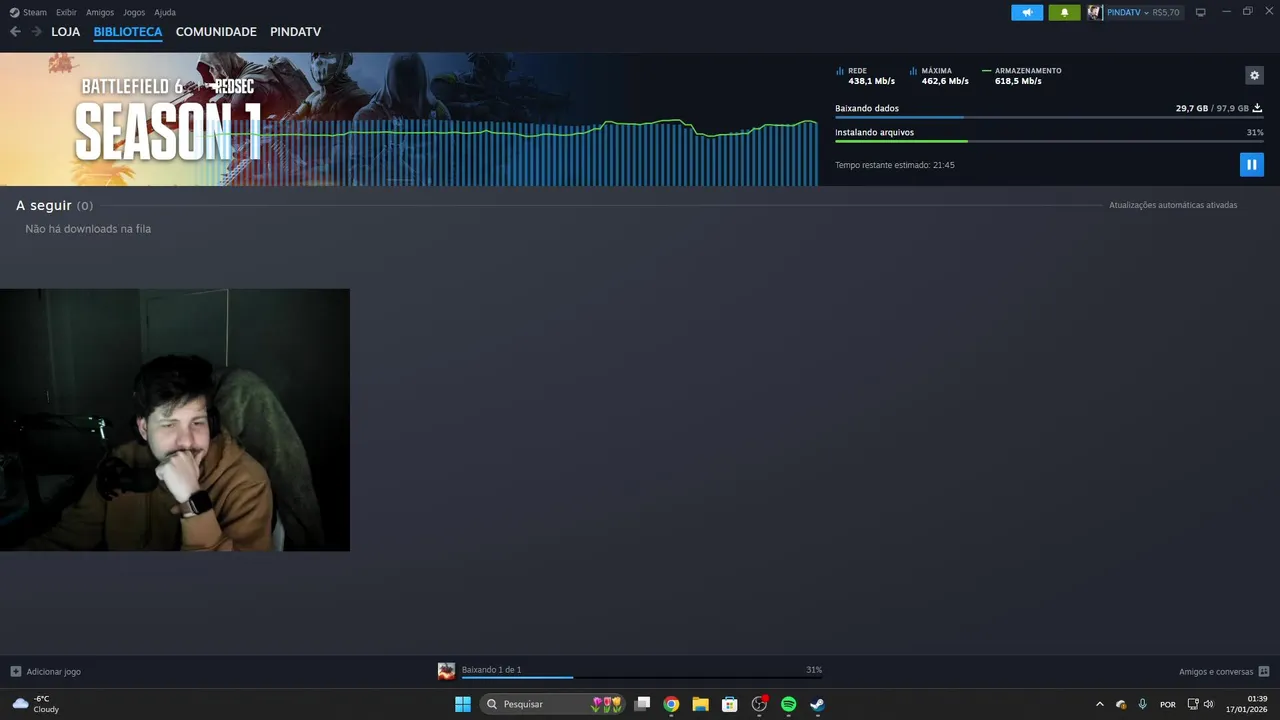This screenshot has height=720, width=1280.
Task: Open Spotify from taskbar
Action: coord(788,704)
